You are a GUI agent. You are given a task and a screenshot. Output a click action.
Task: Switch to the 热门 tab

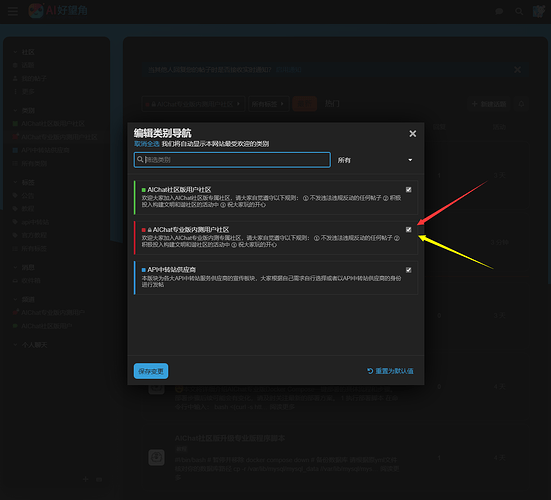click(332, 104)
